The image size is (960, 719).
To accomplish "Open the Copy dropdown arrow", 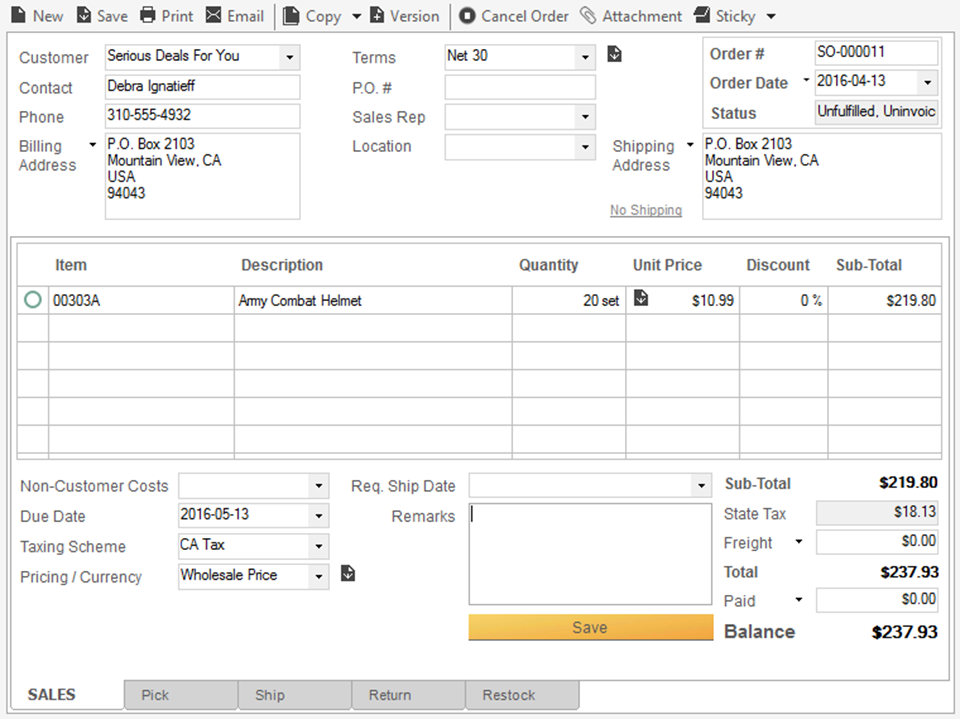I will click(x=356, y=17).
